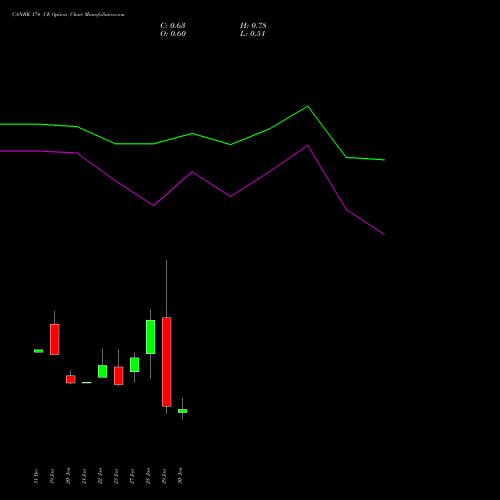The image size is (500, 500).
Task: Click the peak of the green indicator line
Action: tap(308, 107)
